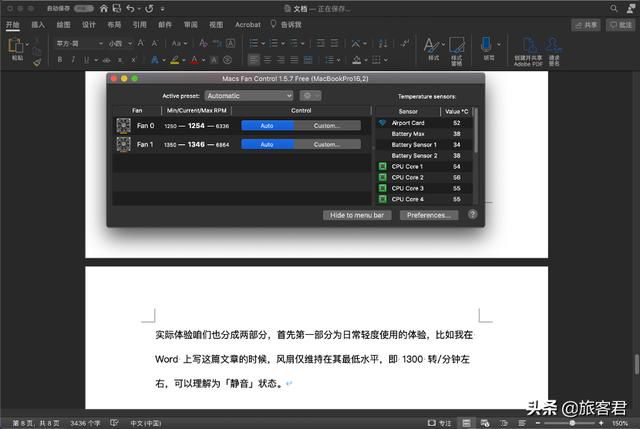Viewport: 640px width, 429px height.
Task: Click the Paste clipboard icon
Action: point(16,46)
